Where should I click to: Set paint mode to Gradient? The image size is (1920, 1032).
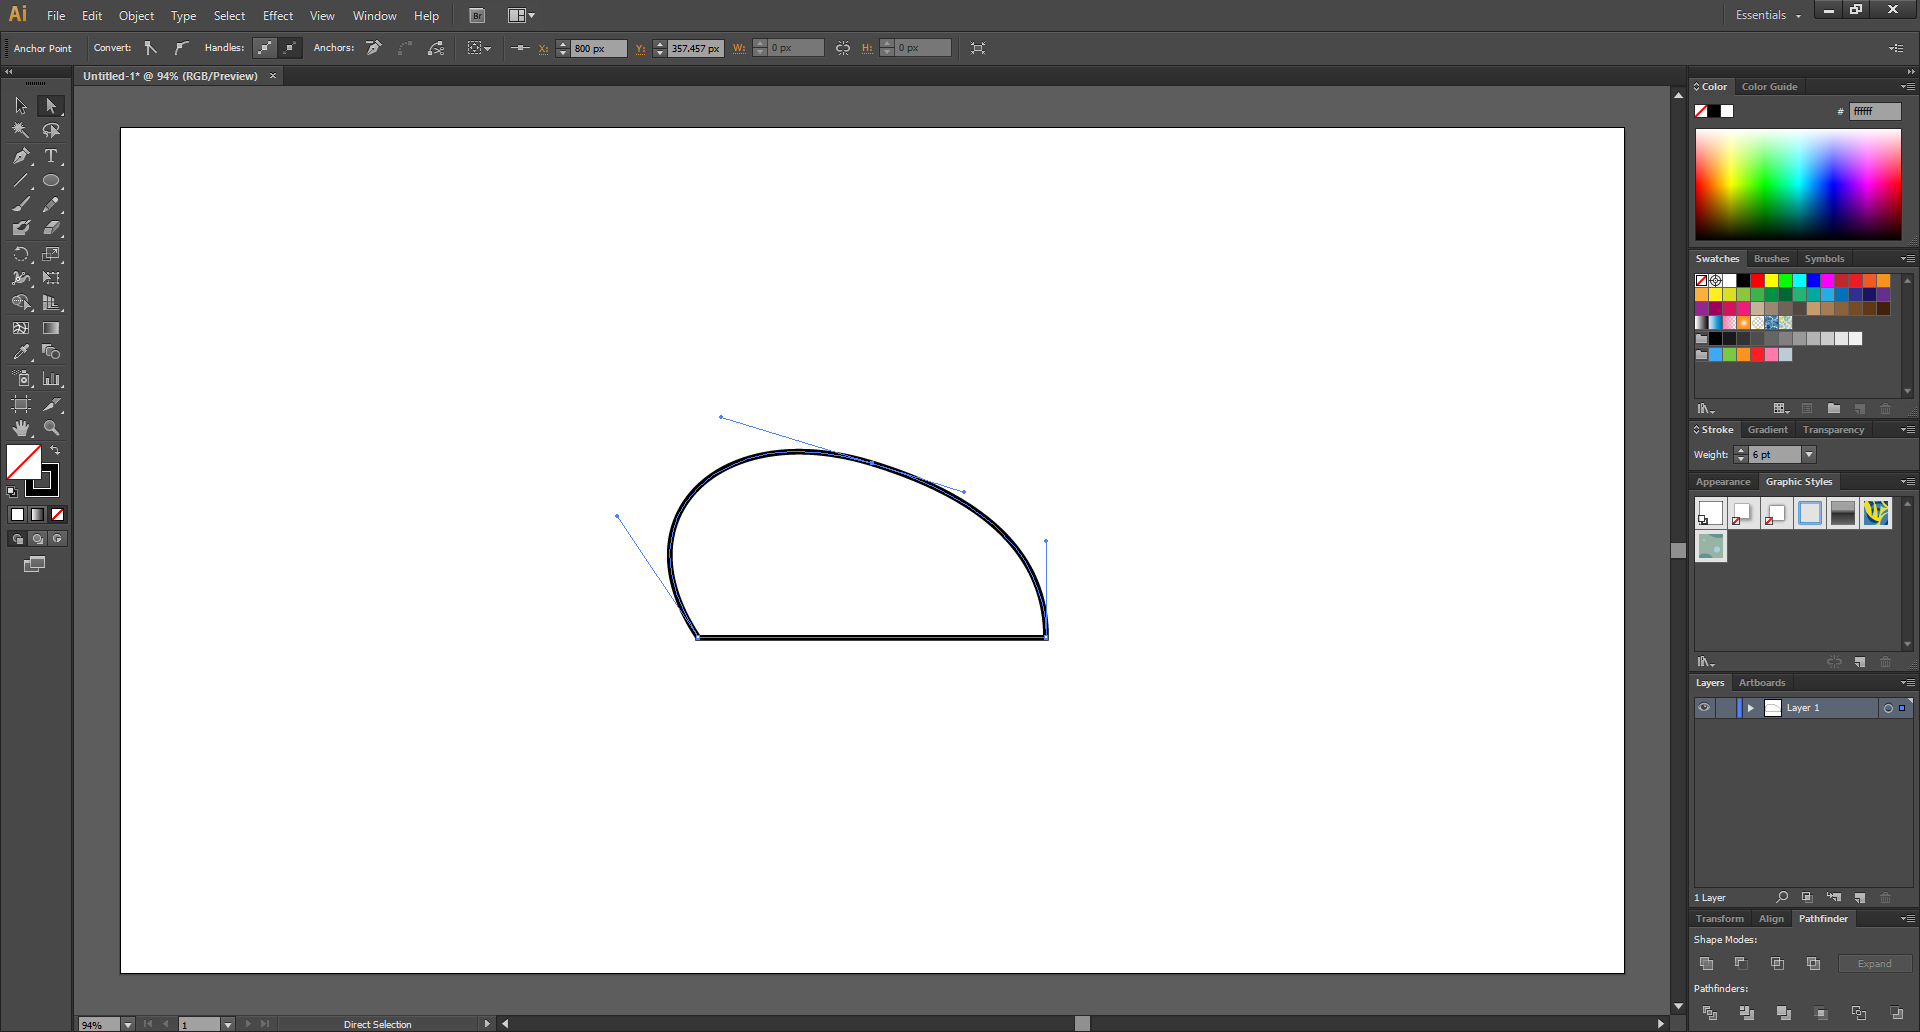pyautogui.click(x=37, y=514)
